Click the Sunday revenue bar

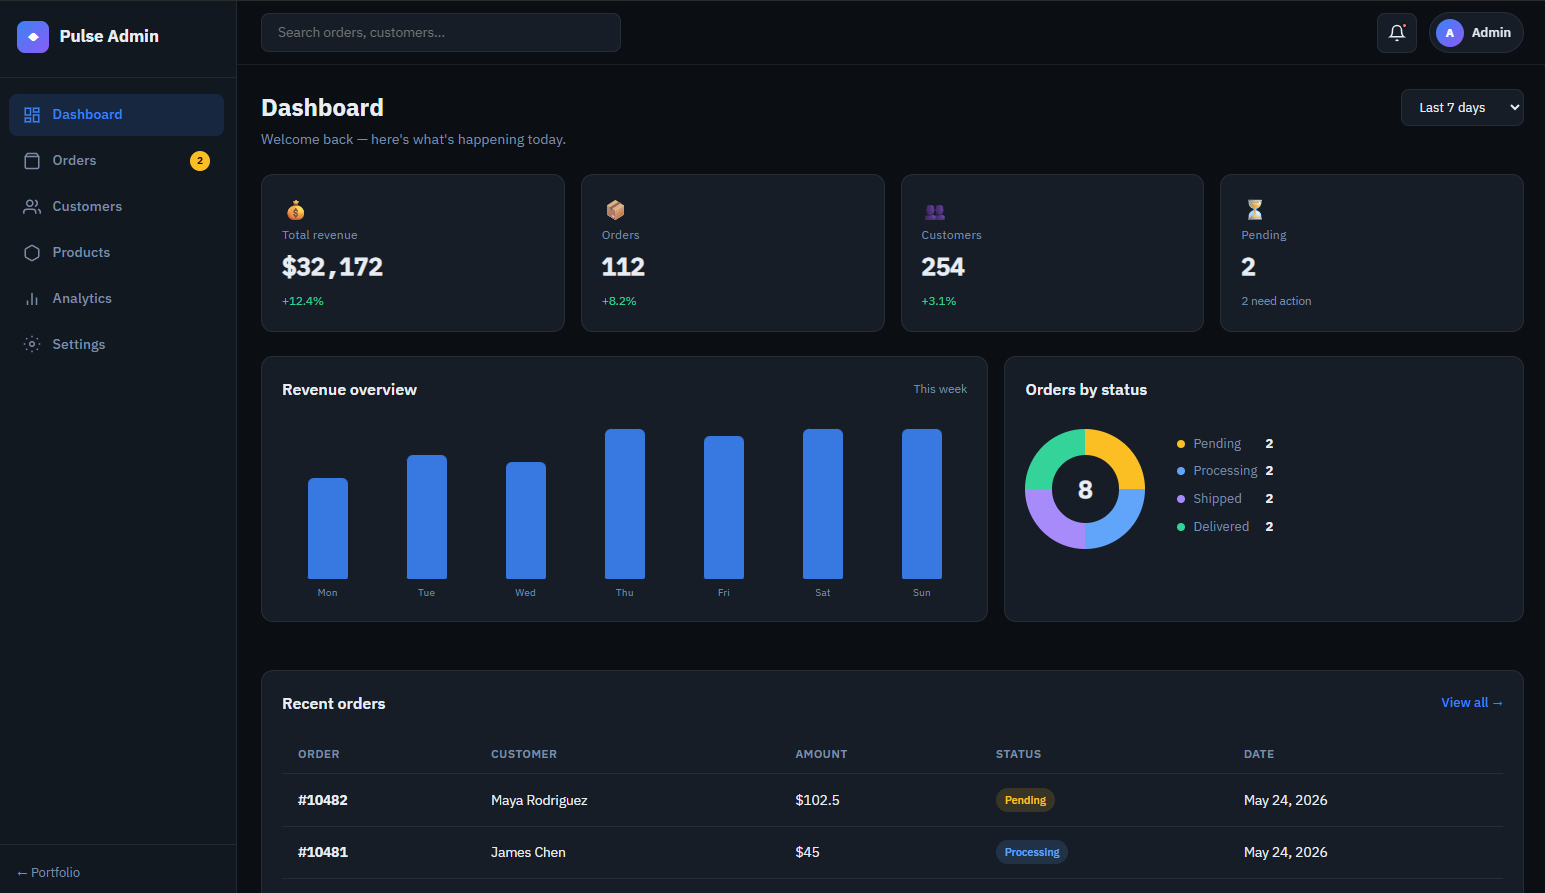click(x=922, y=504)
